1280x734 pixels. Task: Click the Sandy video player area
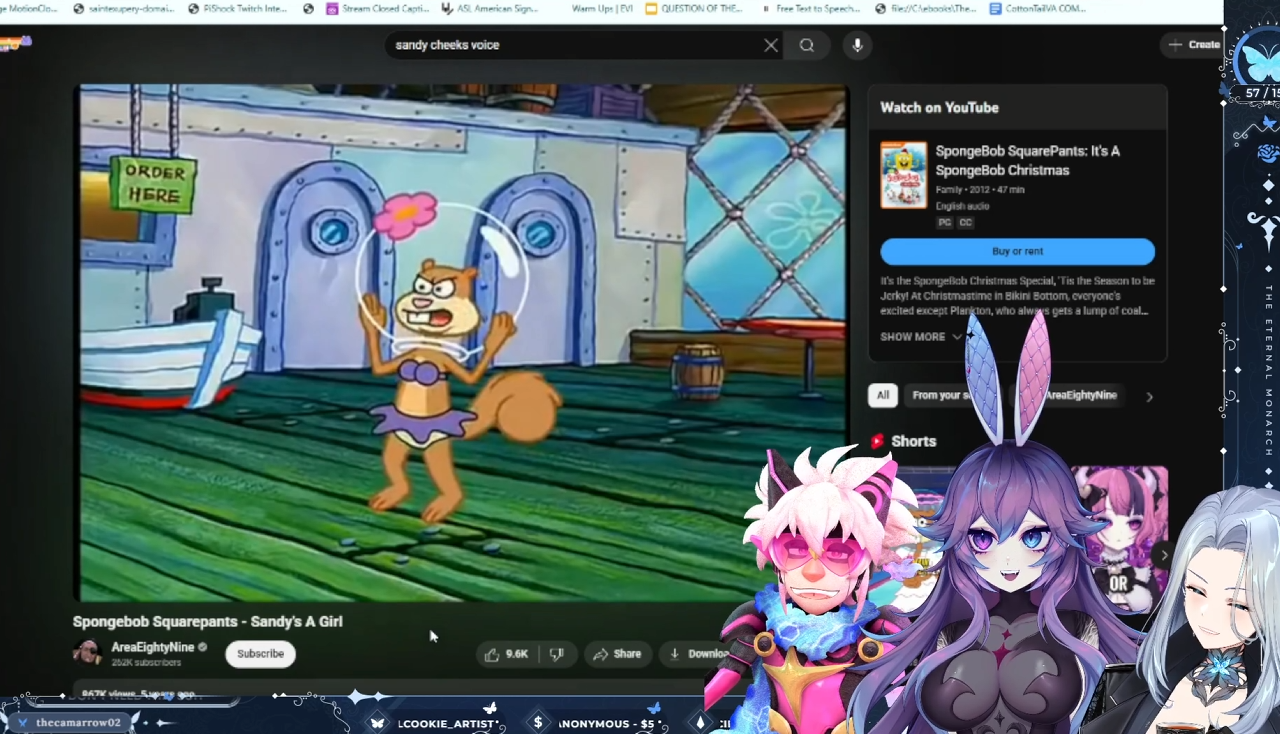(x=462, y=342)
